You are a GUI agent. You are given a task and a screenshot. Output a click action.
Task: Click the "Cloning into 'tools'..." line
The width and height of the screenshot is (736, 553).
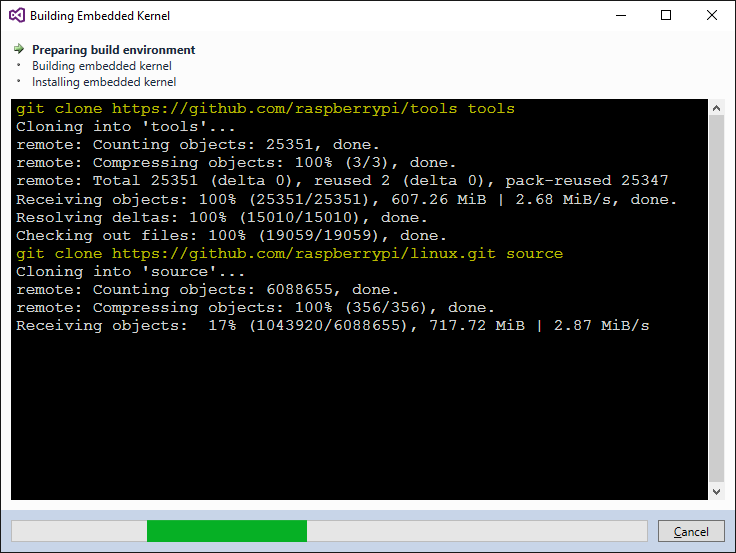pos(125,127)
